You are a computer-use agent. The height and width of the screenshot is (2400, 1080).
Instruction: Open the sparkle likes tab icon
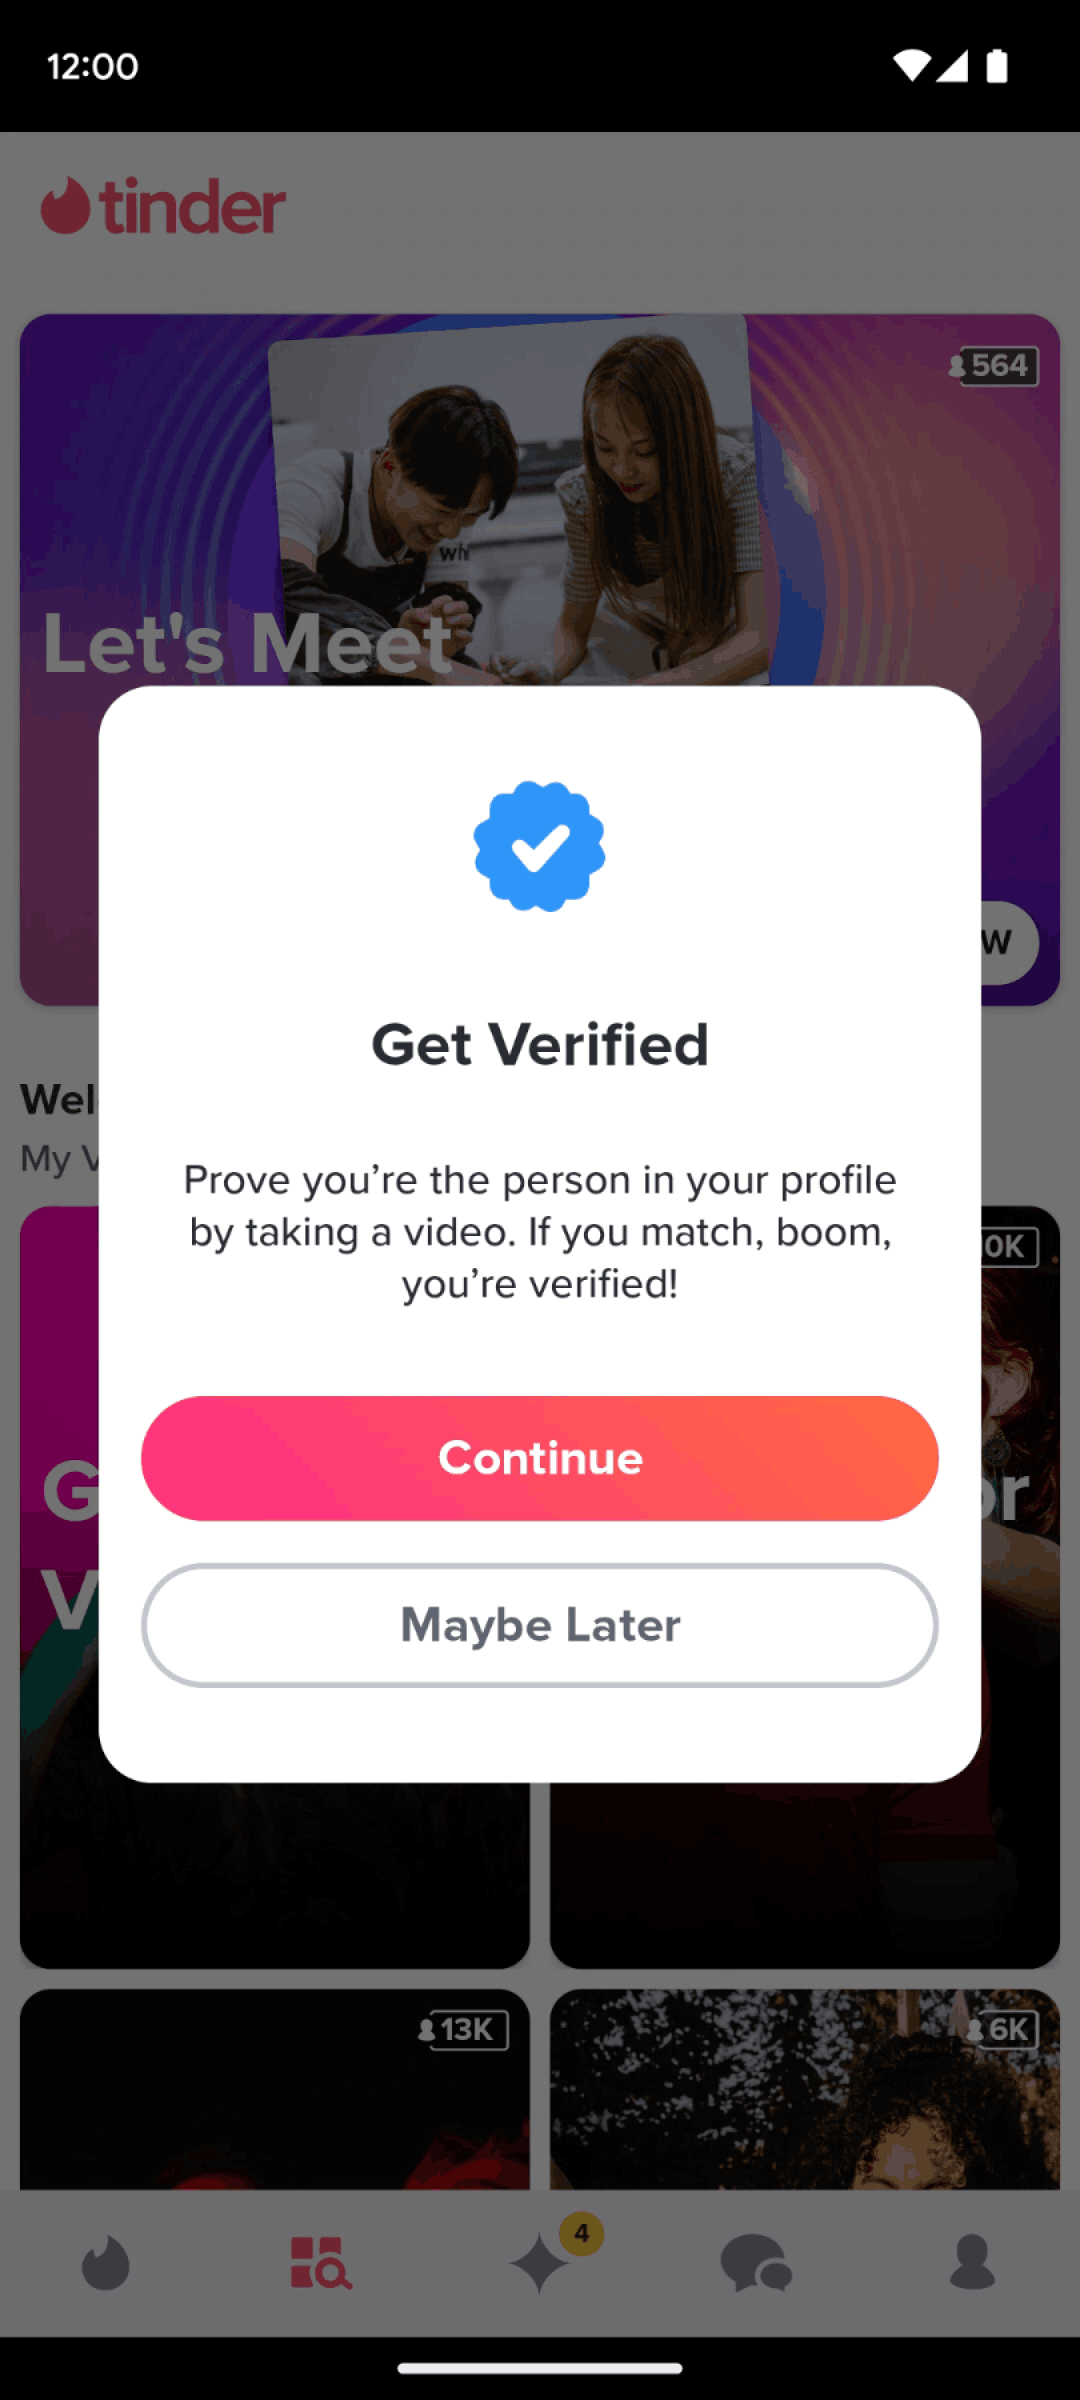point(540,2263)
